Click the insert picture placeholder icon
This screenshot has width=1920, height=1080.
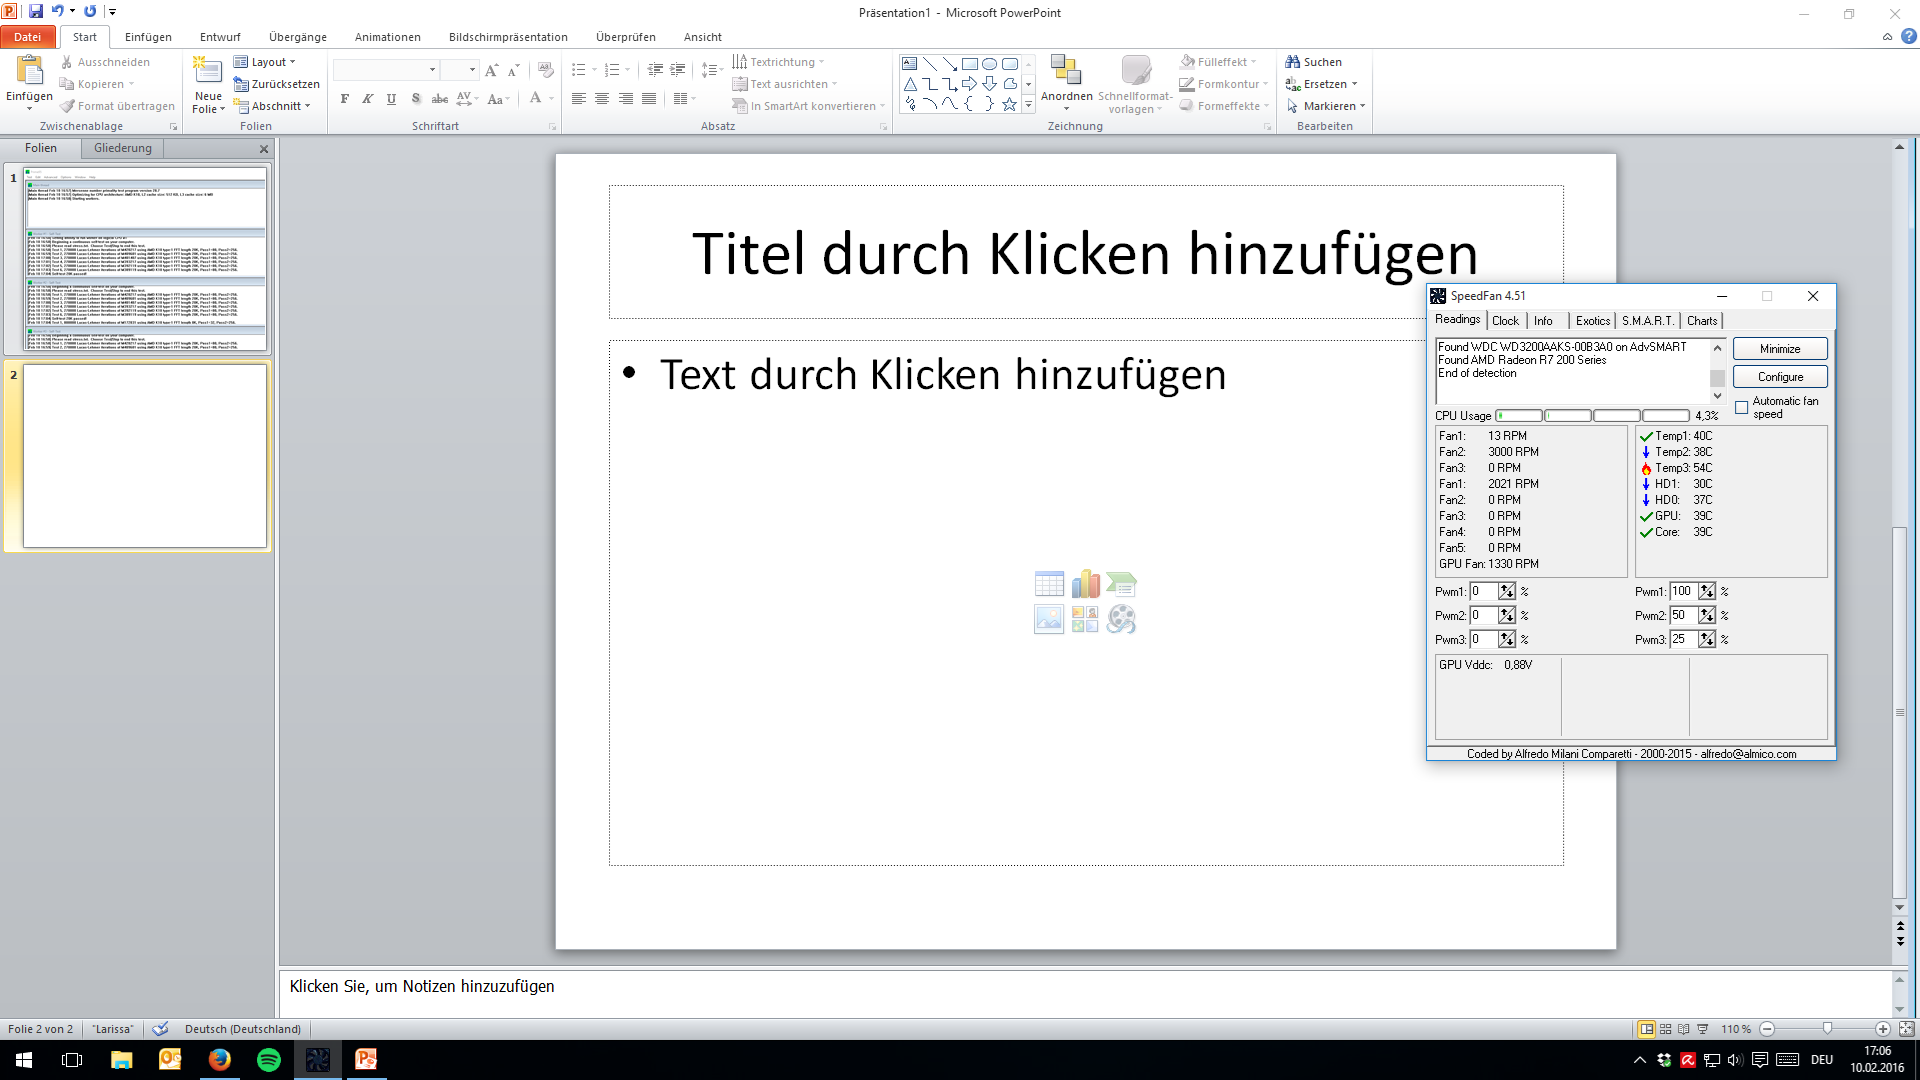click(1049, 620)
